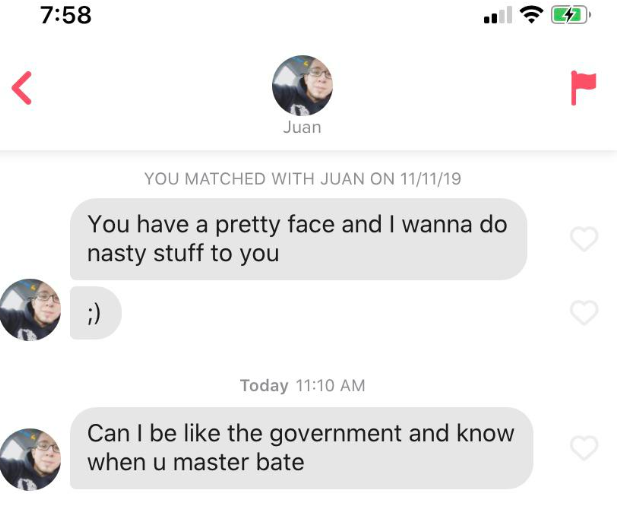The width and height of the screenshot is (618, 515).
Task: Like the winky face message with its heart
Action: click(x=584, y=312)
